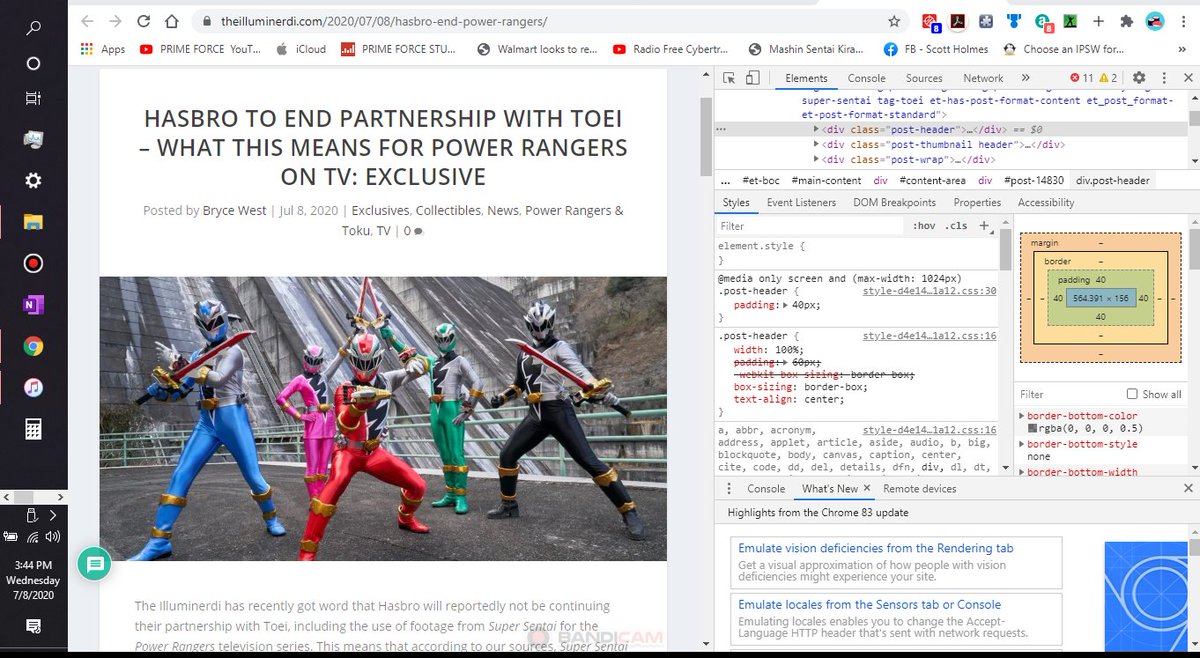The height and width of the screenshot is (658, 1200).
Task: Open the DevTools customize three-dot menu
Action: pos(1163,78)
